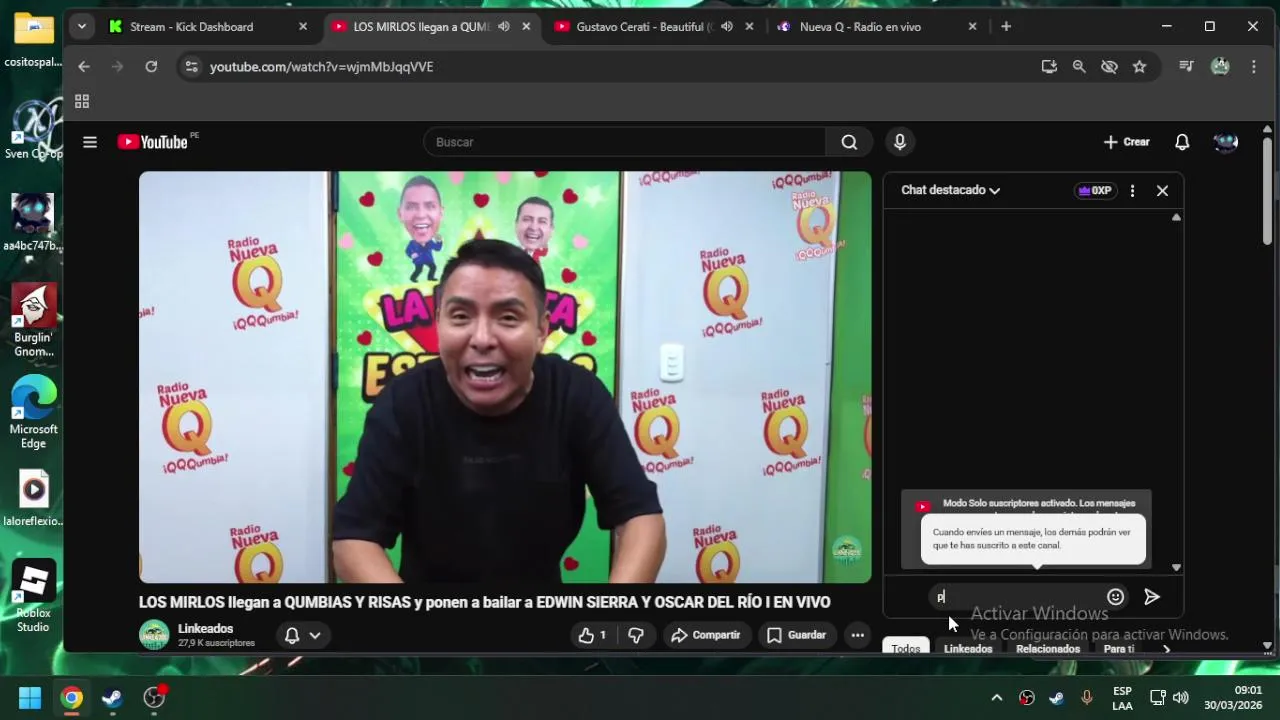
Task: Click the video player frame
Action: coord(505,377)
